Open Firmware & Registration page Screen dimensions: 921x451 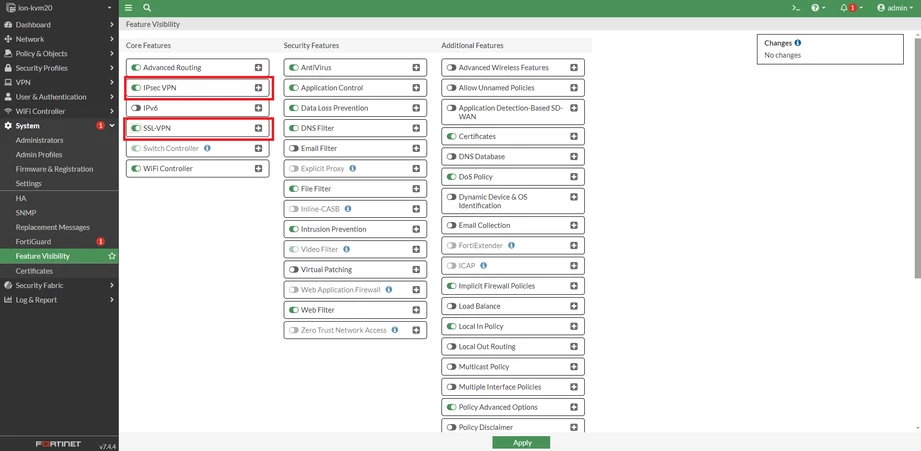[x=54, y=169]
